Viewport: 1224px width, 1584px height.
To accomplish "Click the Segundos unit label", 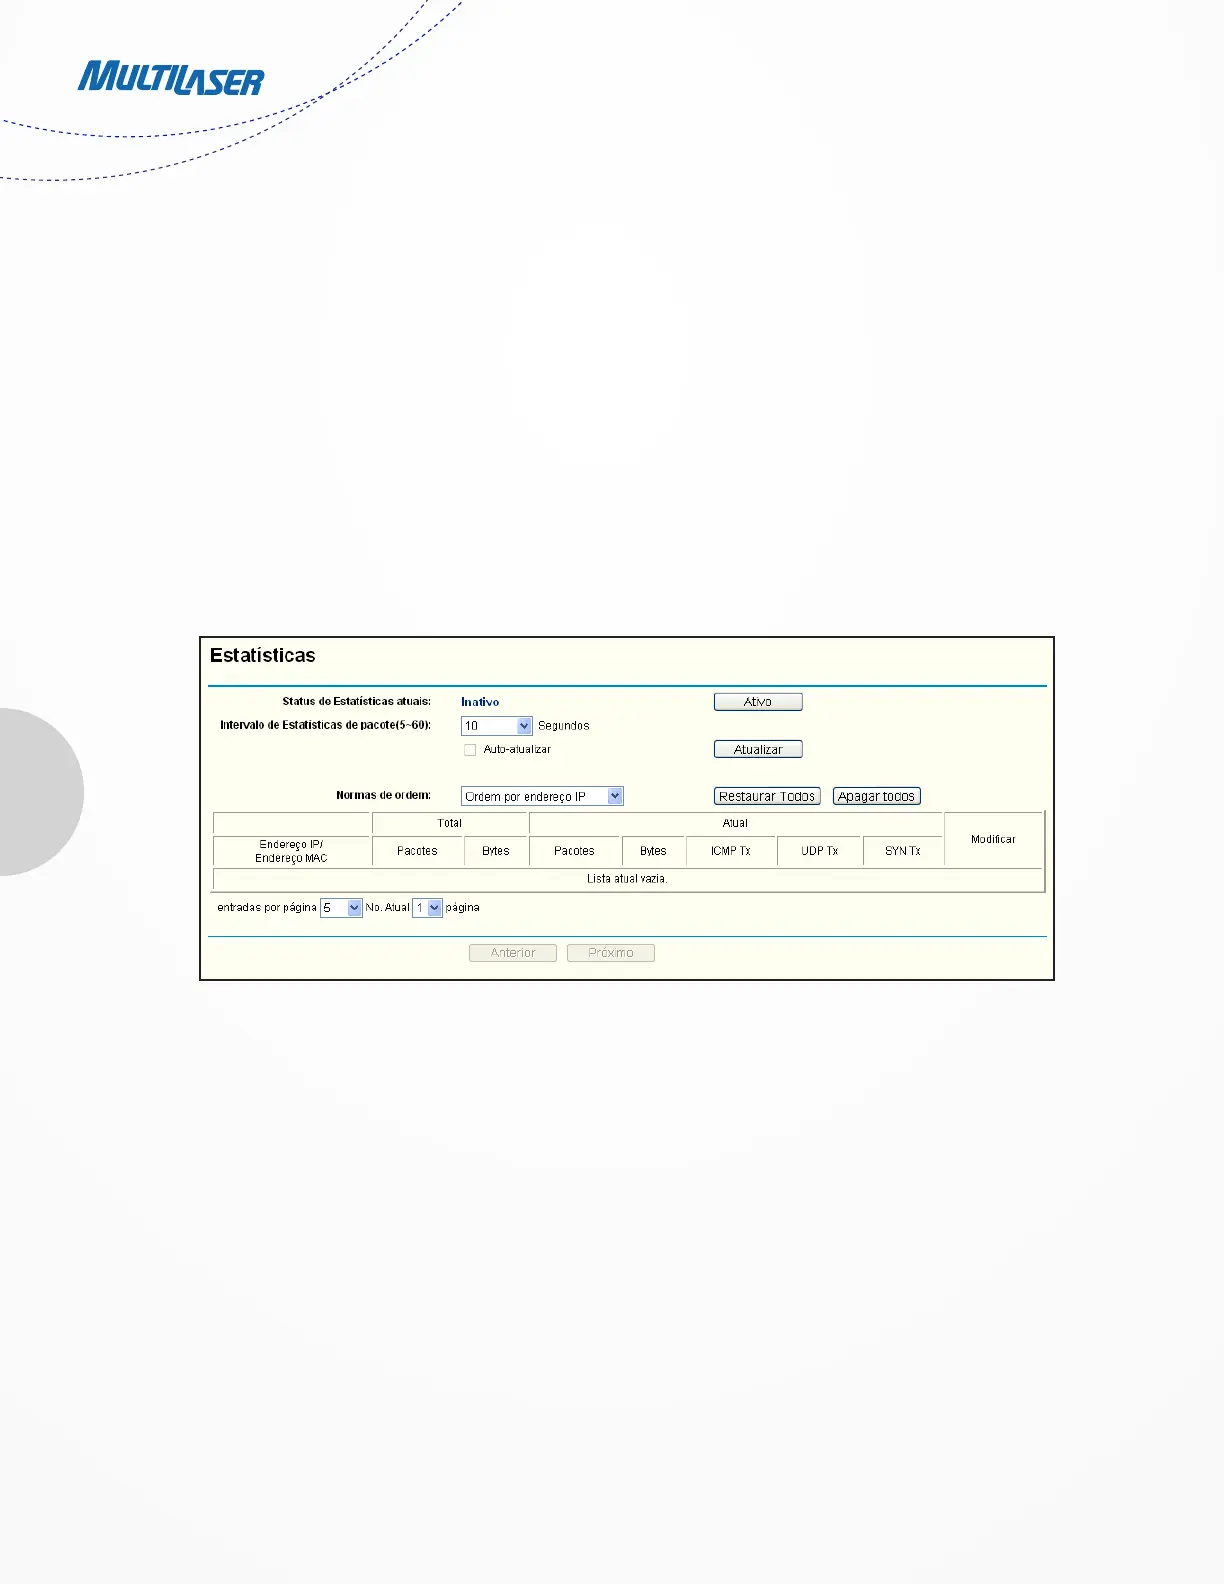I will [x=564, y=726].
